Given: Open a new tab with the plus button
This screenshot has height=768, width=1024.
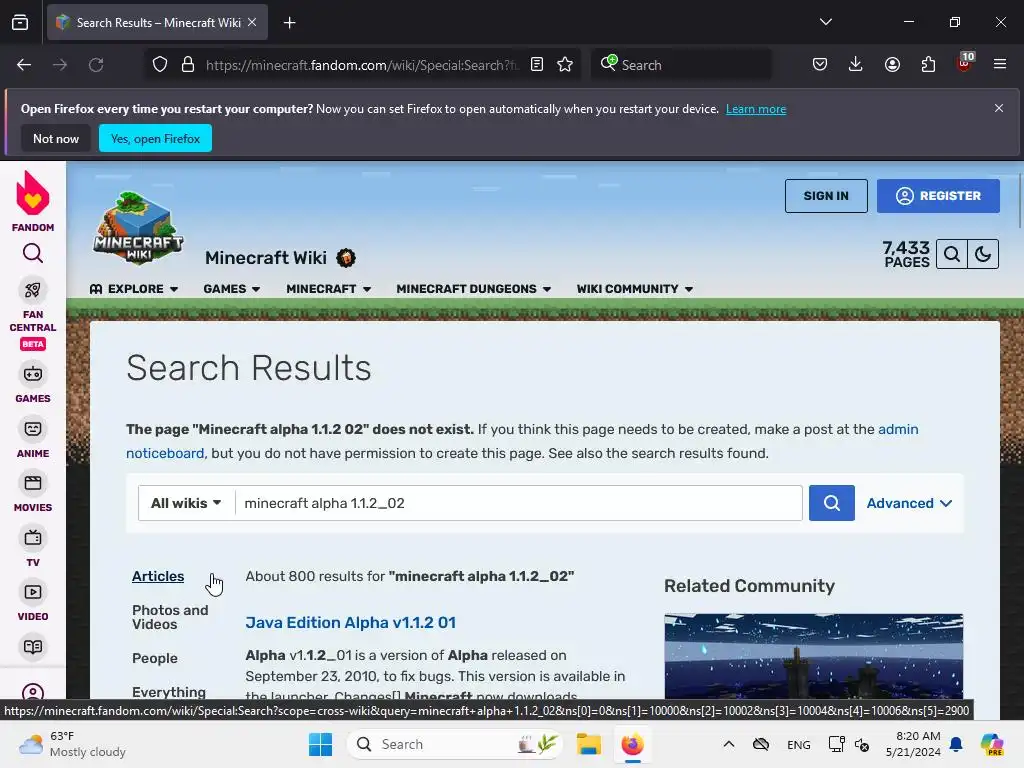Looking at the screenshot, I should (290, 23).
